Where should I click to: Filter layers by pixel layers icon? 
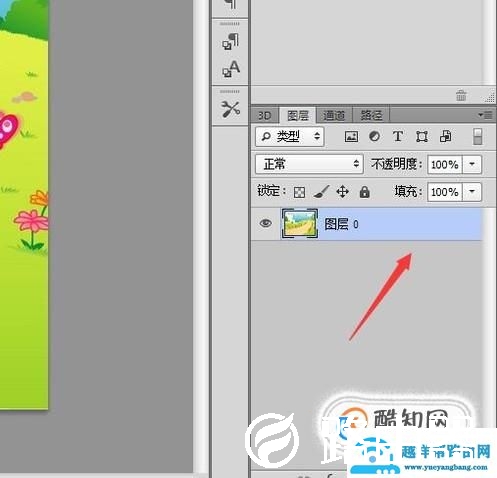pos(351,137)
